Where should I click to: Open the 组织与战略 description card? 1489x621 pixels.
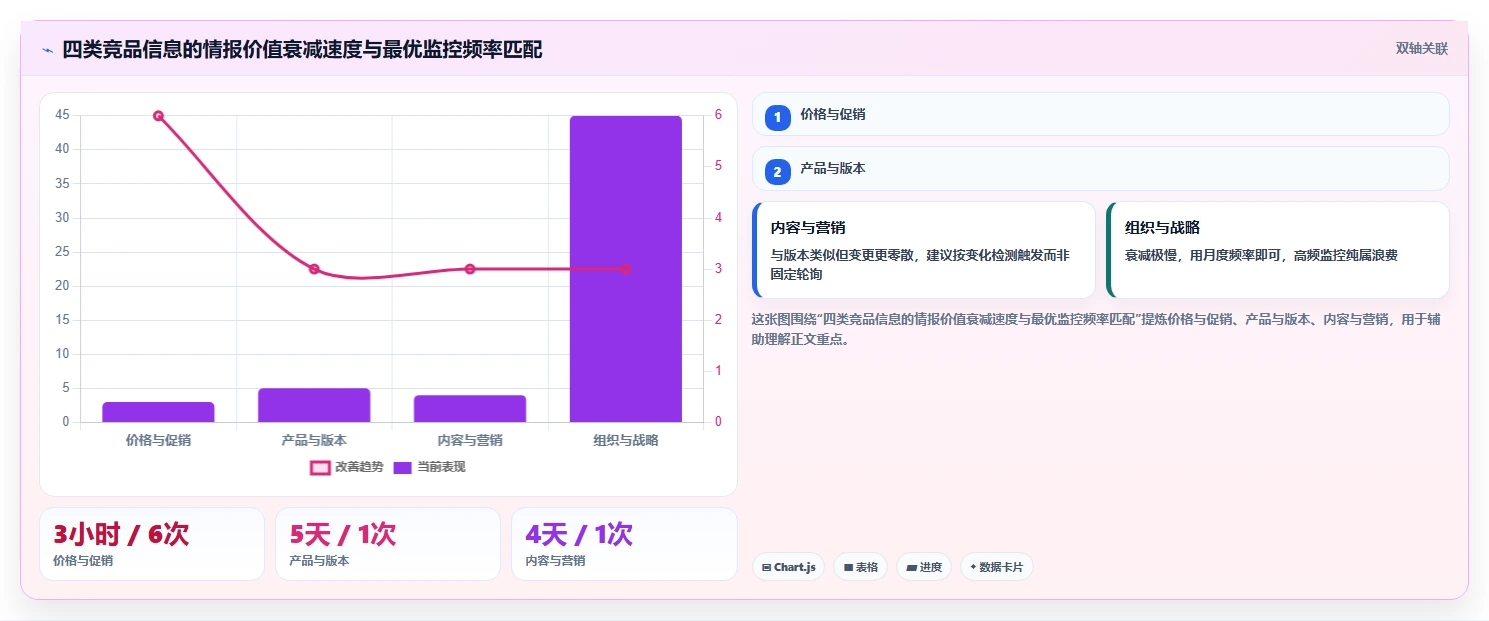1278,250
